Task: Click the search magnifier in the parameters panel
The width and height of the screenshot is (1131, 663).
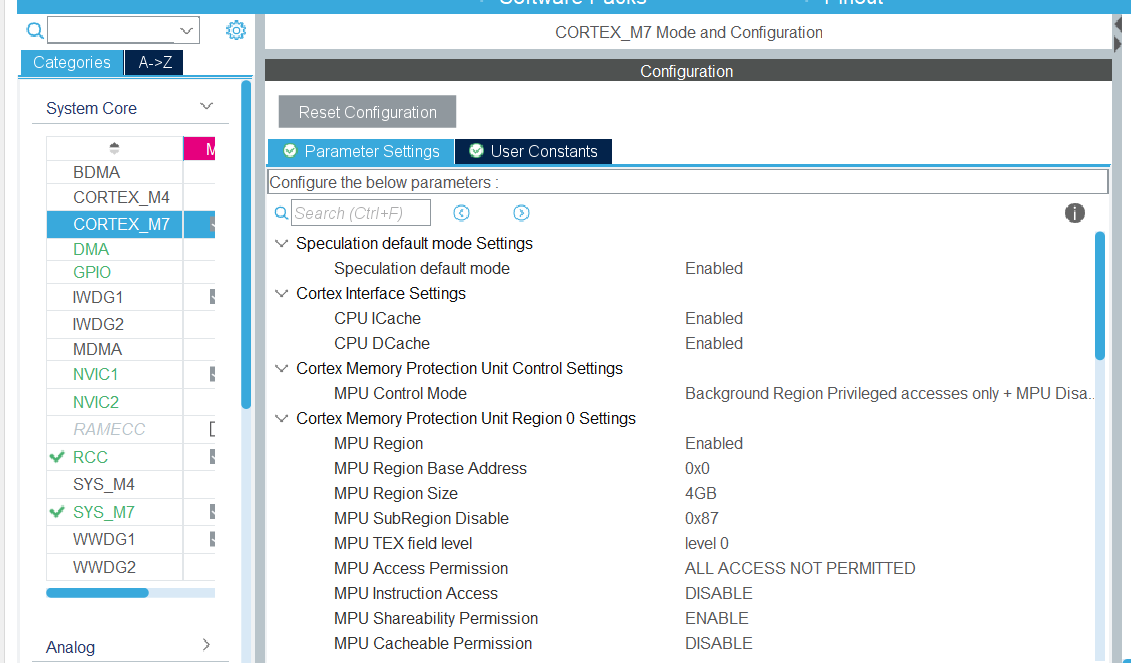Action: click(280, 213)
